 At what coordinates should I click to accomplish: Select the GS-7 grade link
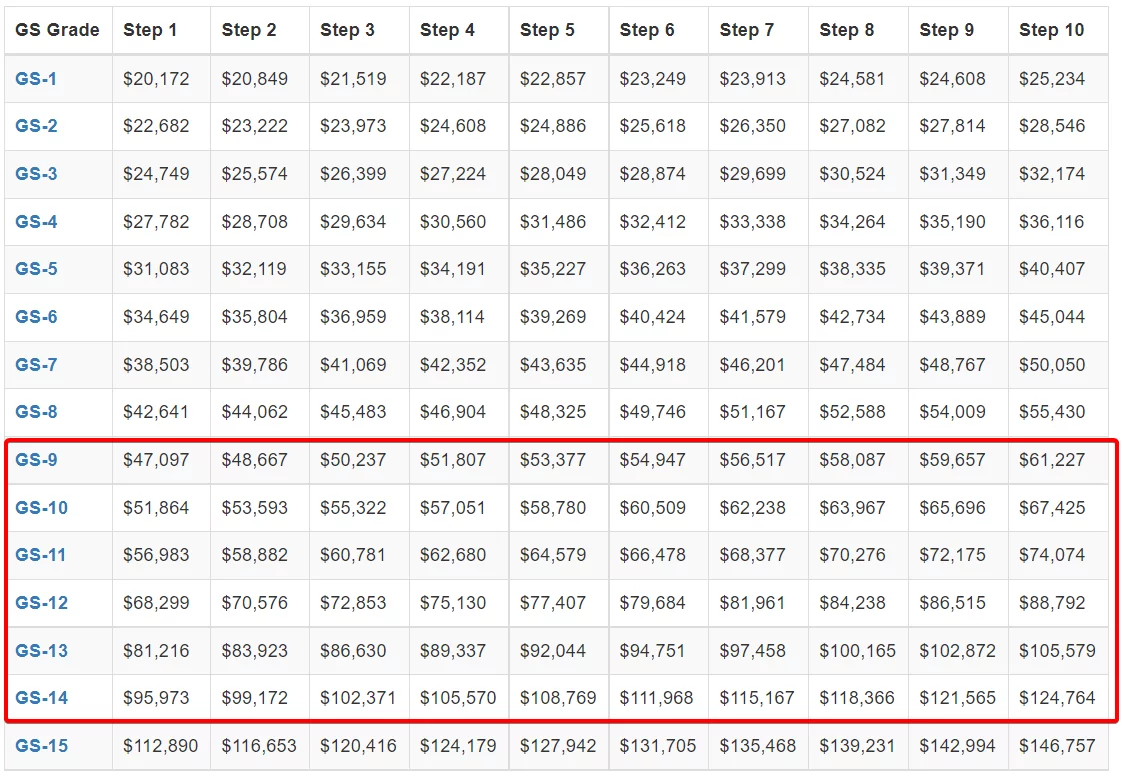coord(36,365)
